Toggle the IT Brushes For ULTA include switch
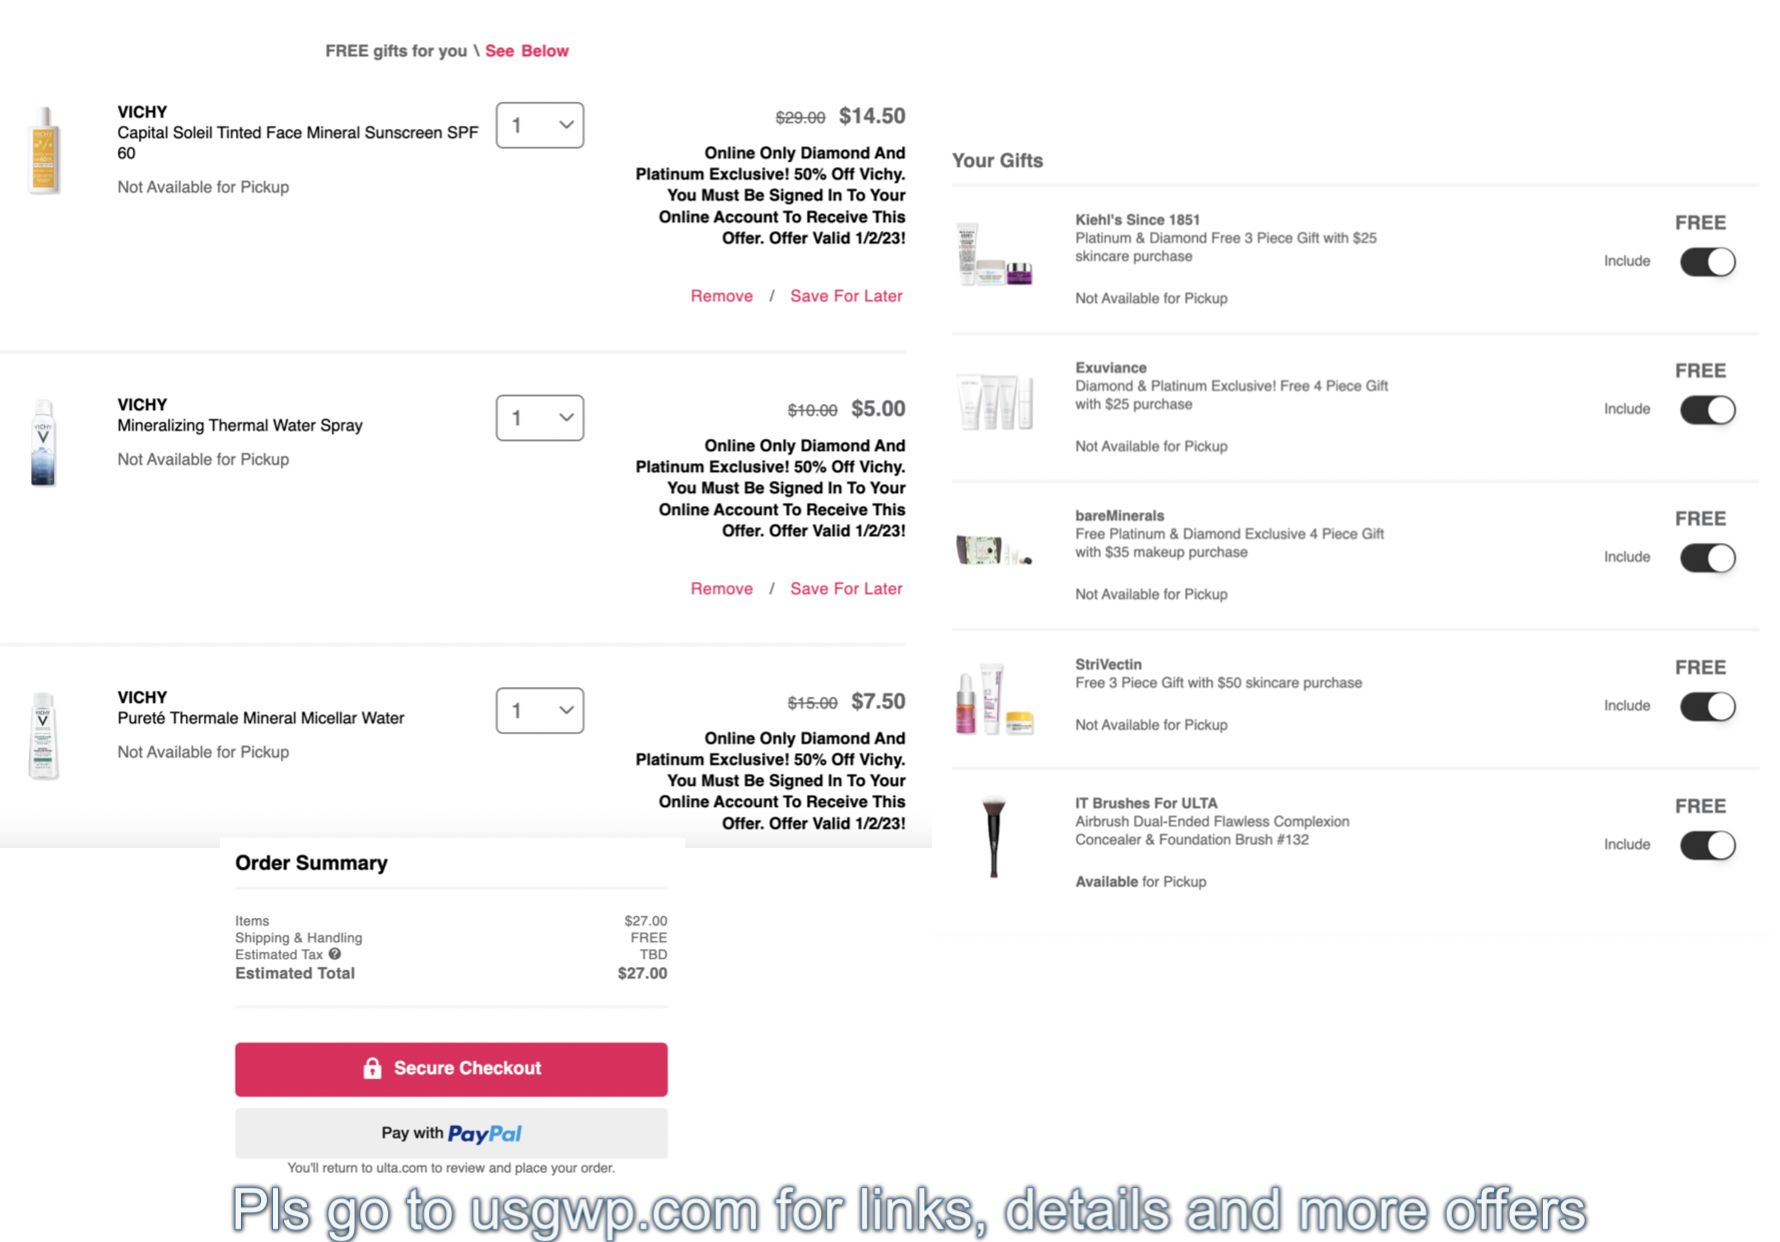The width and height of the screenshot is (1780, 1242). (x=1707, y=845)
